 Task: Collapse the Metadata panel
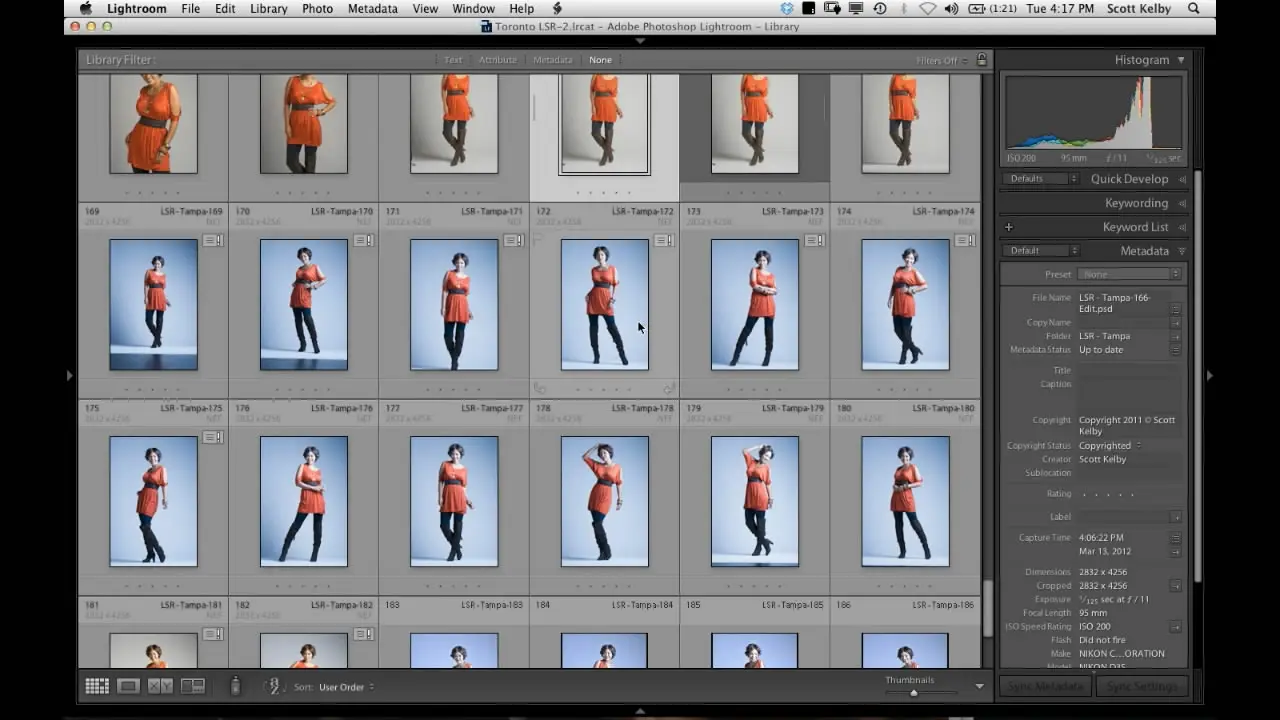click(x=1182, y=251)
